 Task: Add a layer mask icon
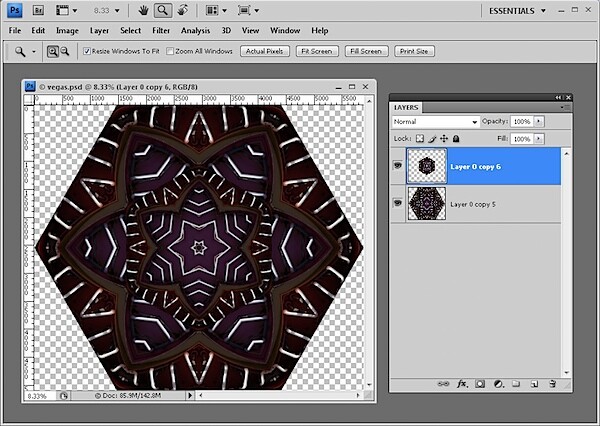point(480,384)
